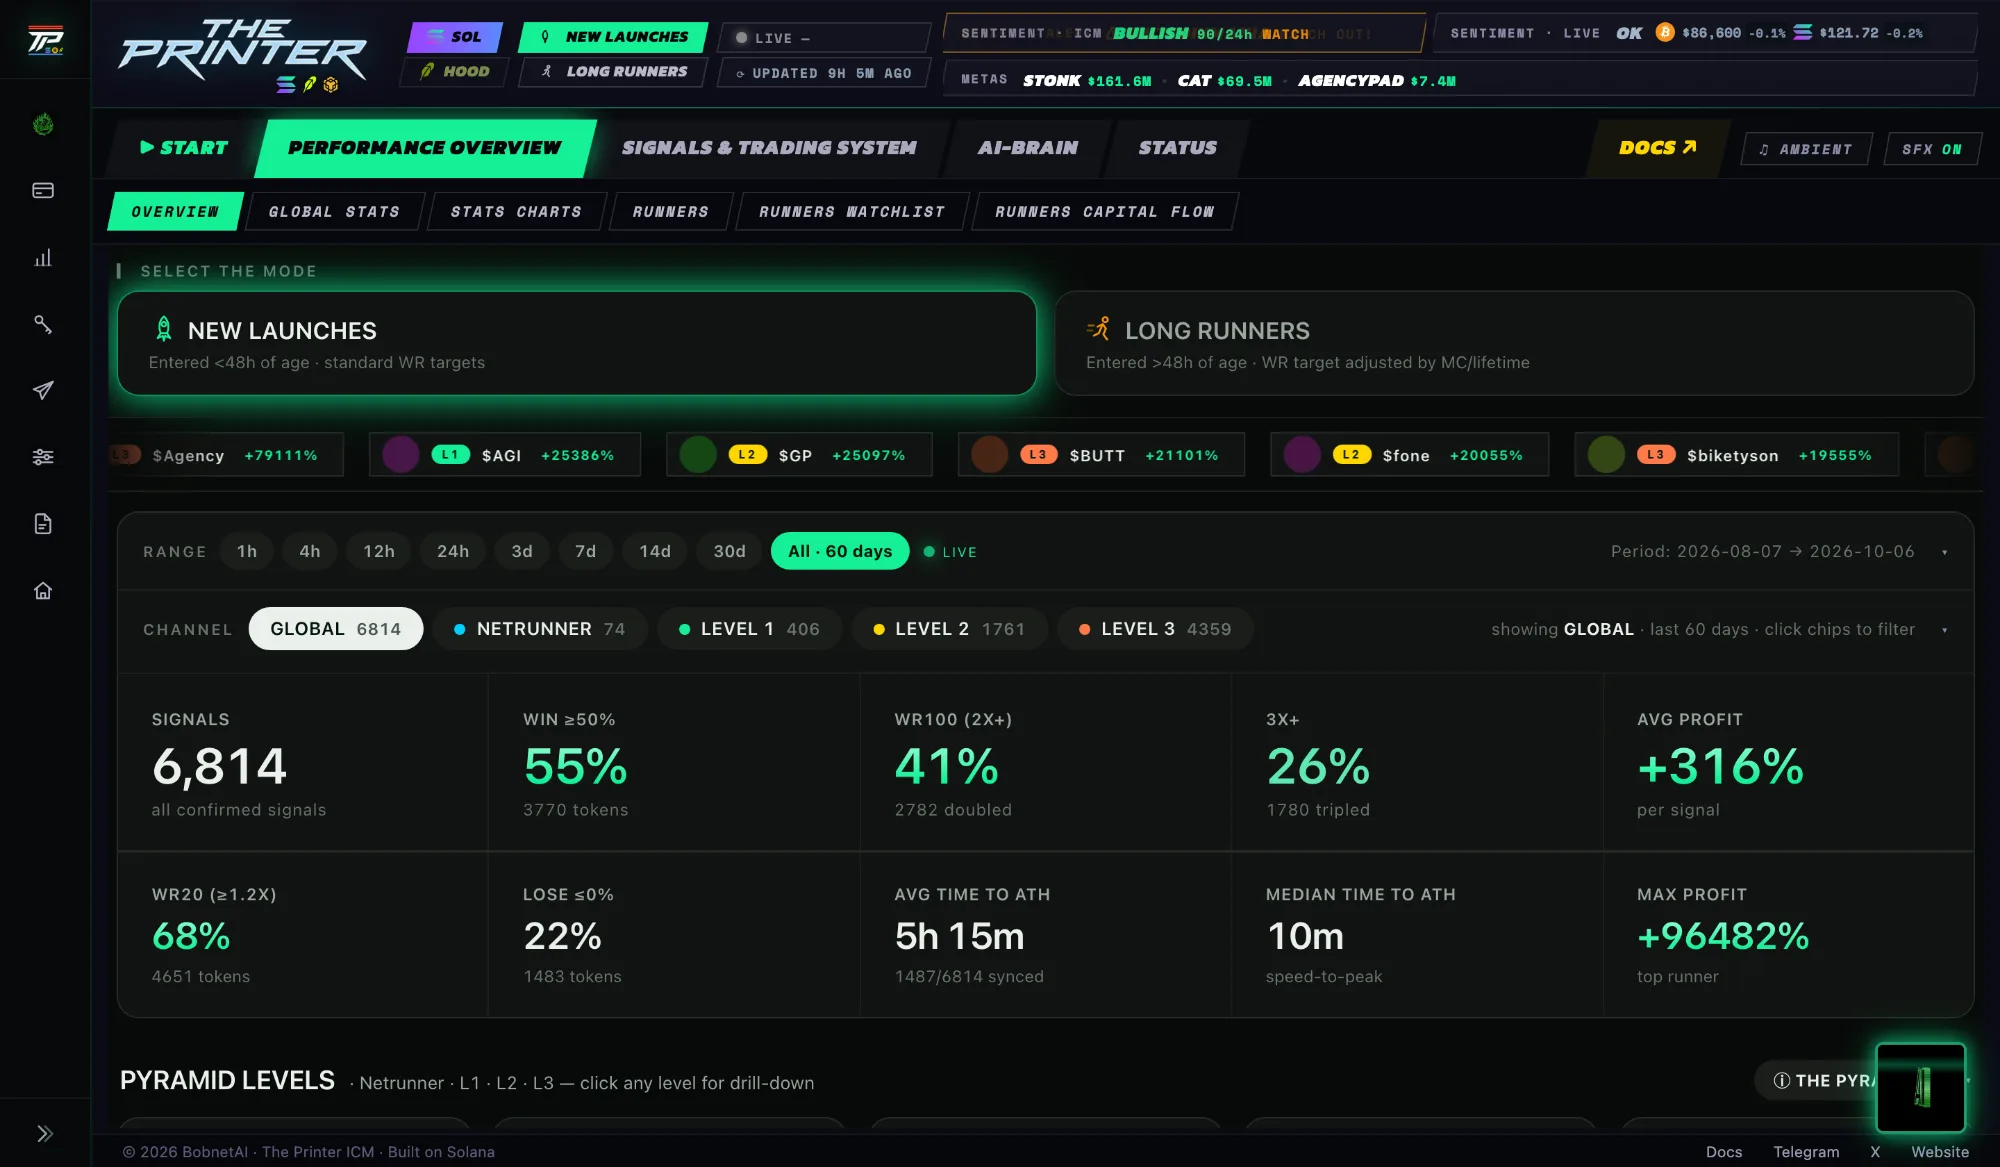This screenshot has height=1167, width=2000.
Task: Click the Bitcoin price icon
Action: pos(1664,33)
